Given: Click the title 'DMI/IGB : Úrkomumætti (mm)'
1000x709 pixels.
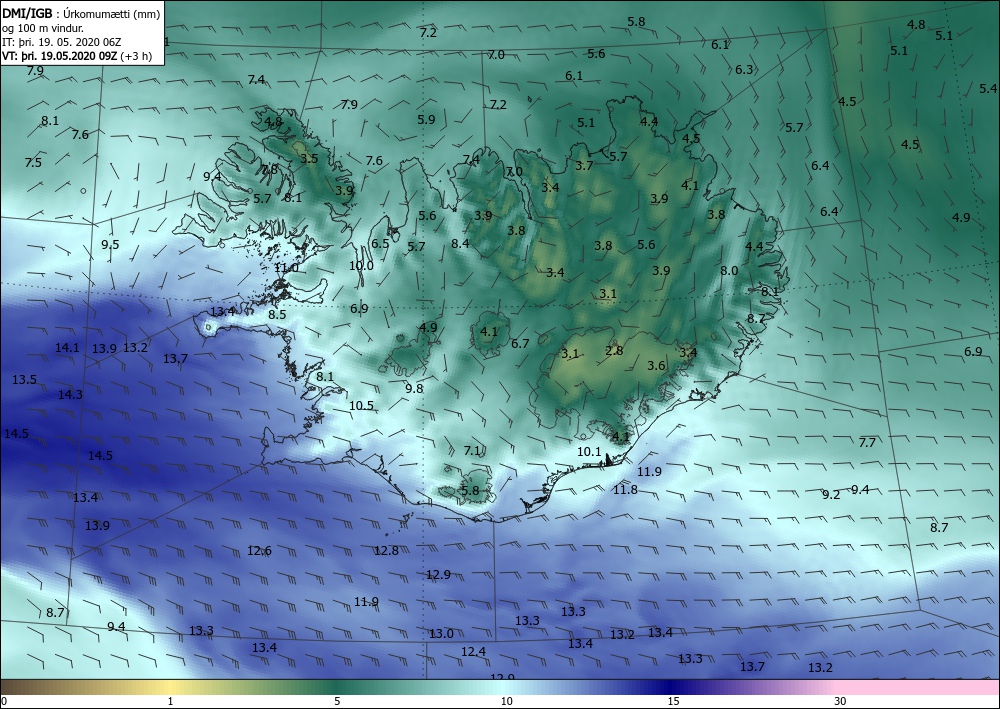Looking at the screenshot, I should [x=81, y=13].
